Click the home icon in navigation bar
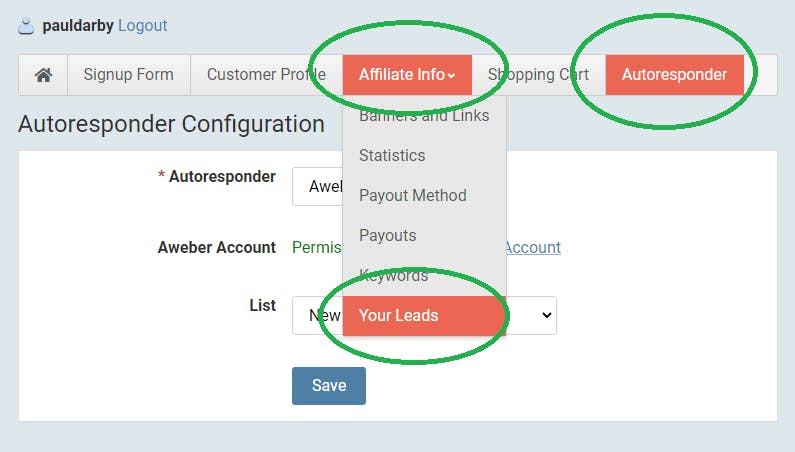This screenshot has height=452, width=795. click(x=43, y=75)
